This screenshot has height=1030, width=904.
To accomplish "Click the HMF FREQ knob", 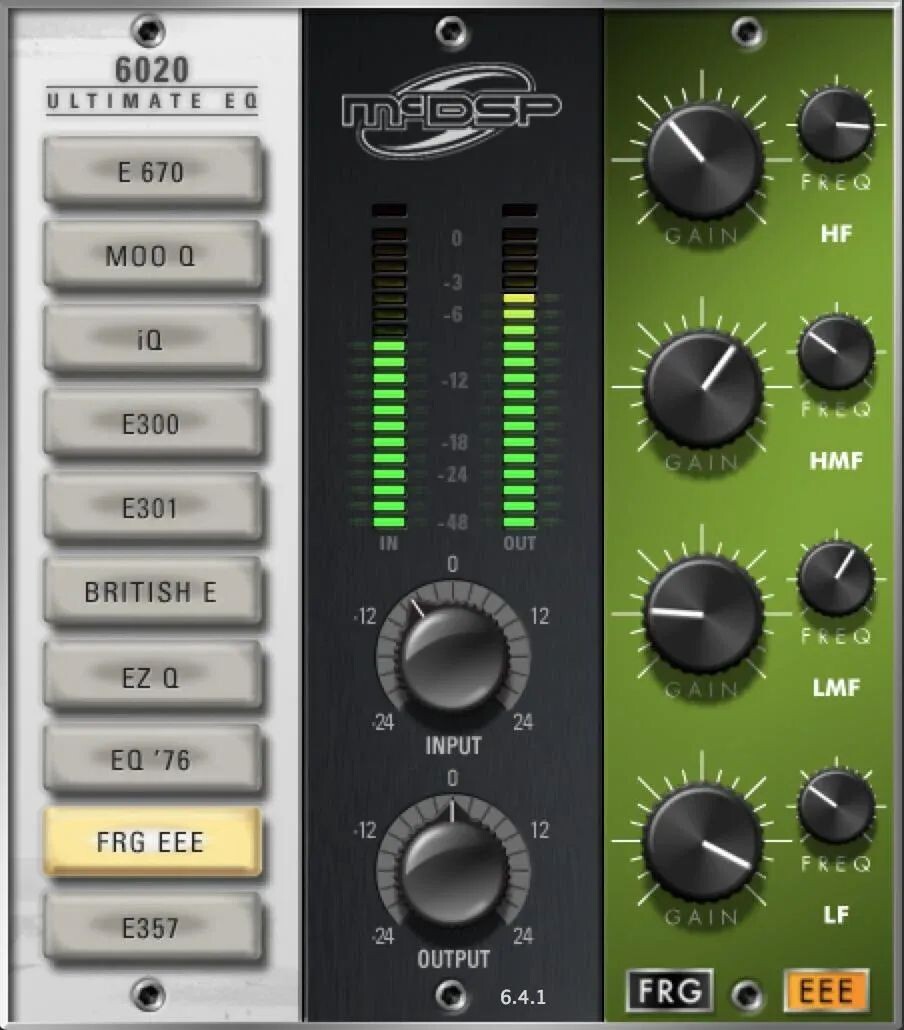I will click(836, 351).
